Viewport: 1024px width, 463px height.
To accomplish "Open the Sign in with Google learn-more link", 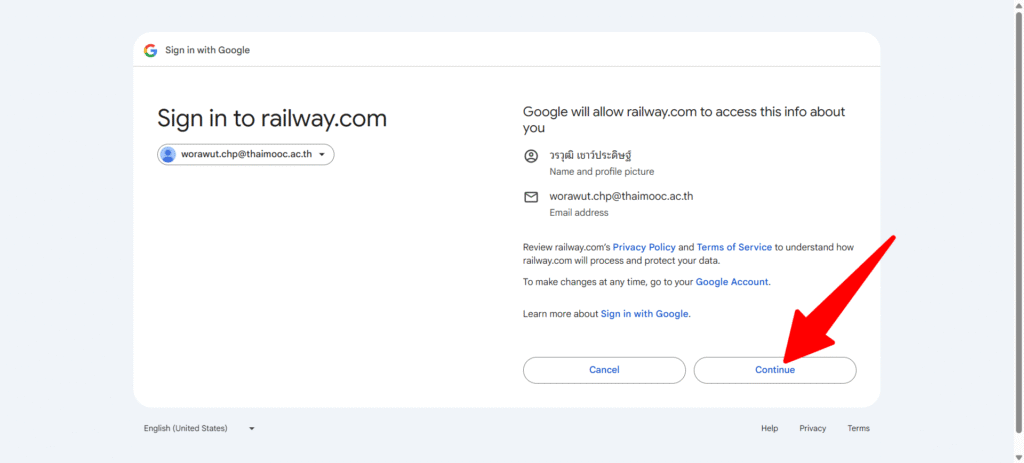I will 645,314.
